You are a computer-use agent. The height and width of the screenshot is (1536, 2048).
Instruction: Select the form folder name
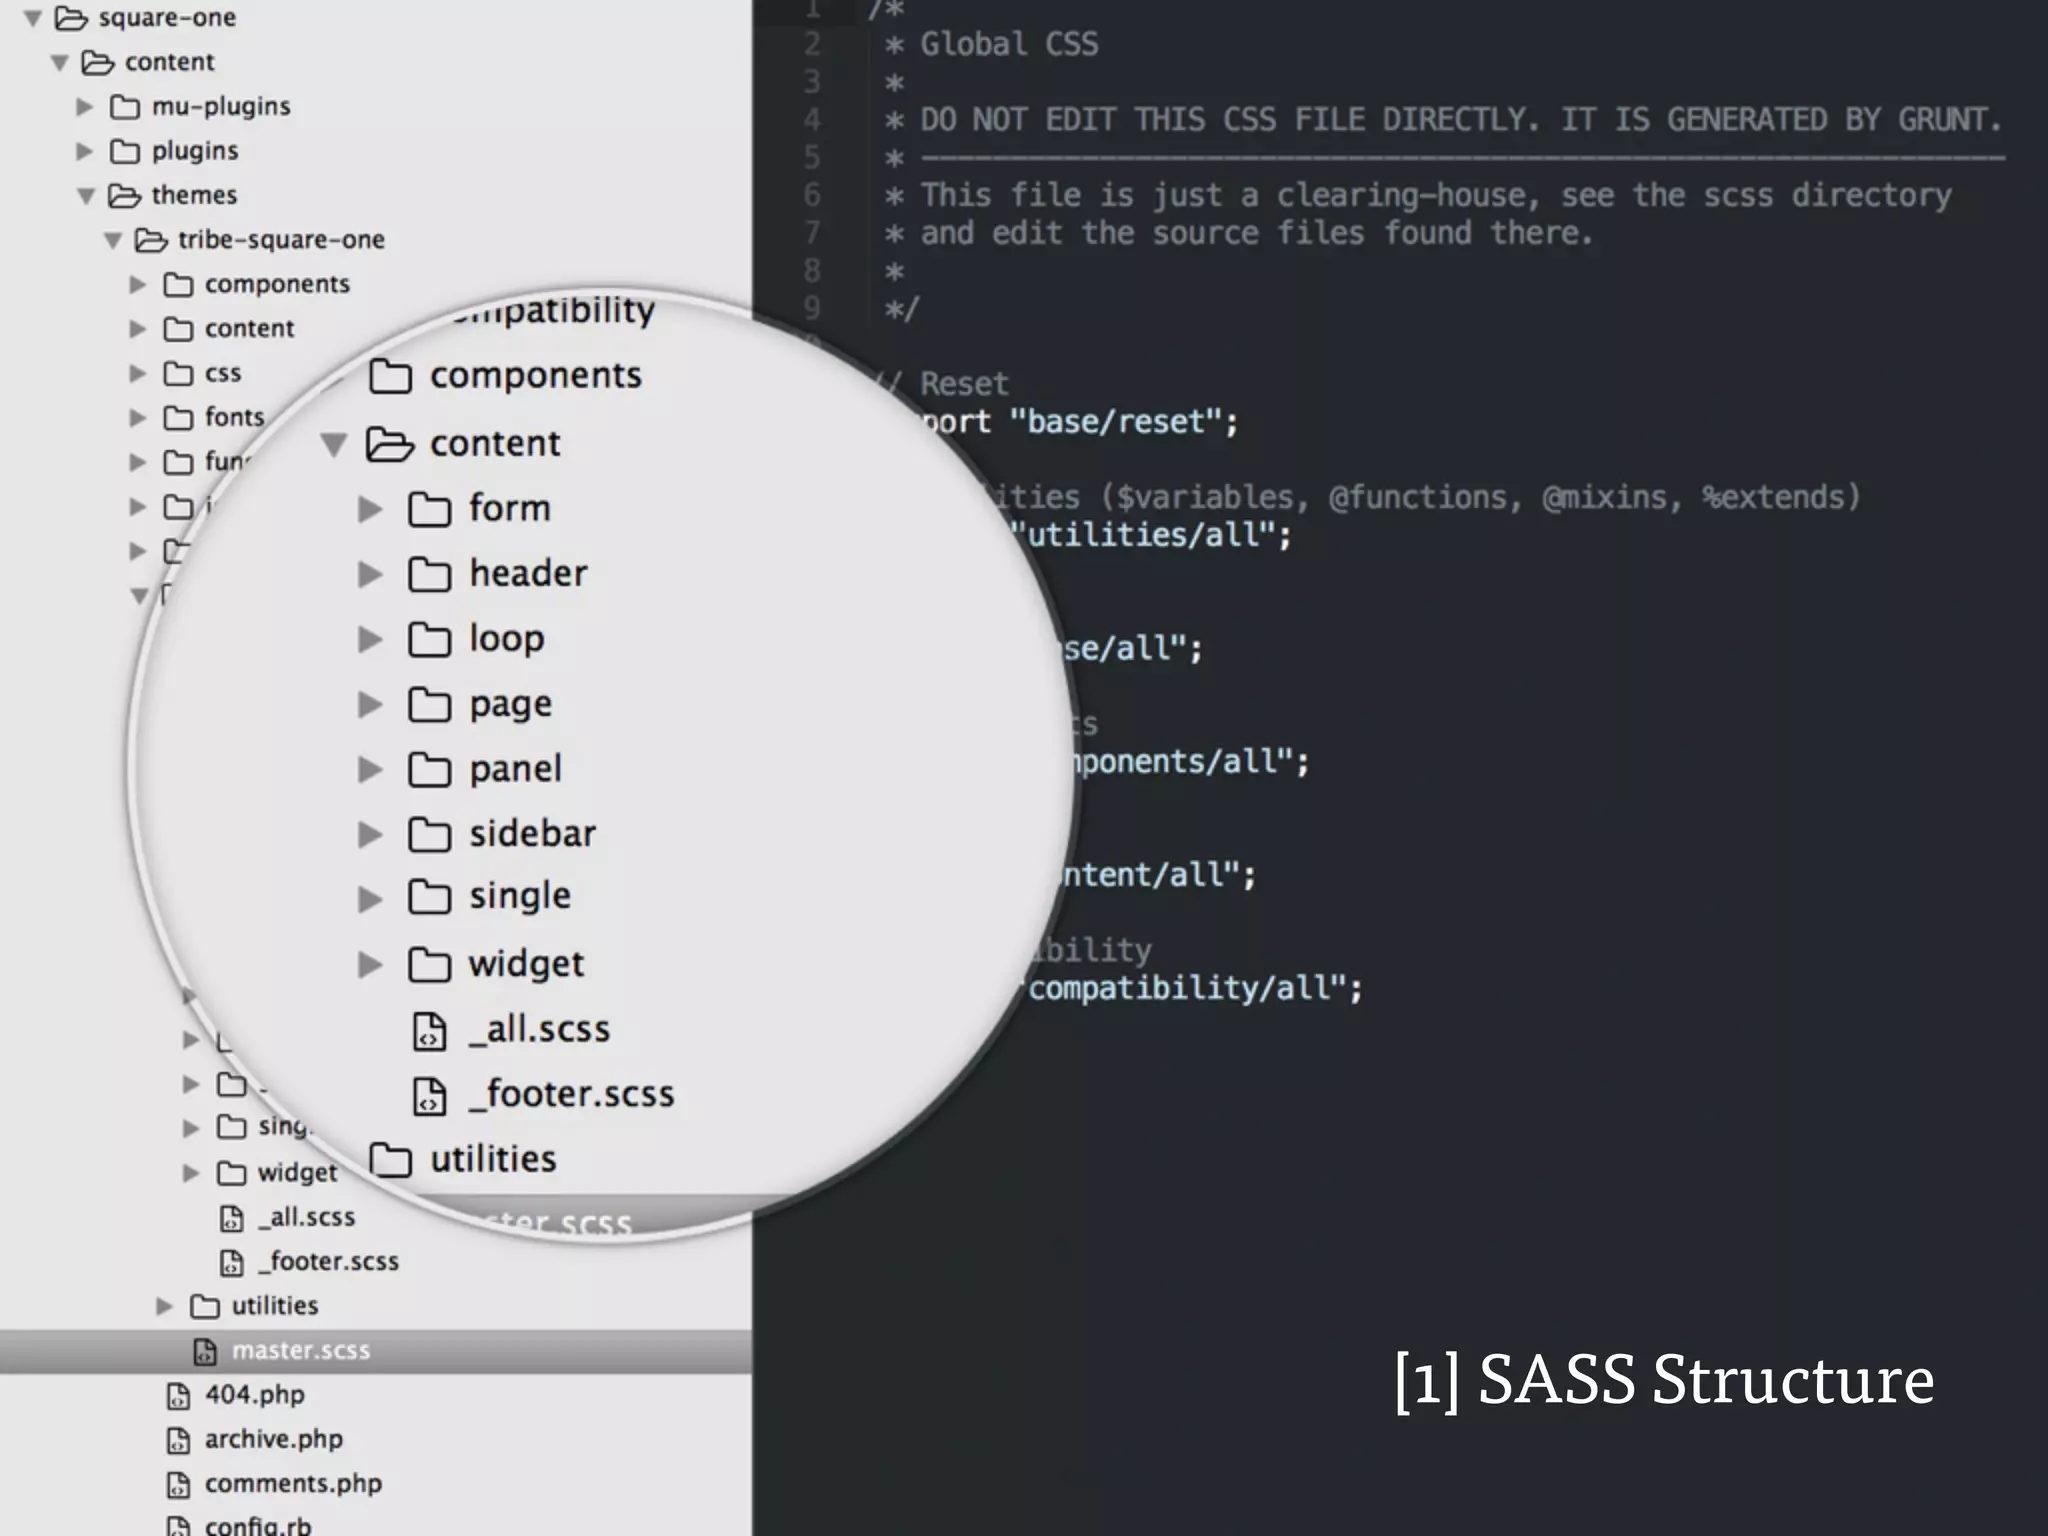tap(510, 508)
